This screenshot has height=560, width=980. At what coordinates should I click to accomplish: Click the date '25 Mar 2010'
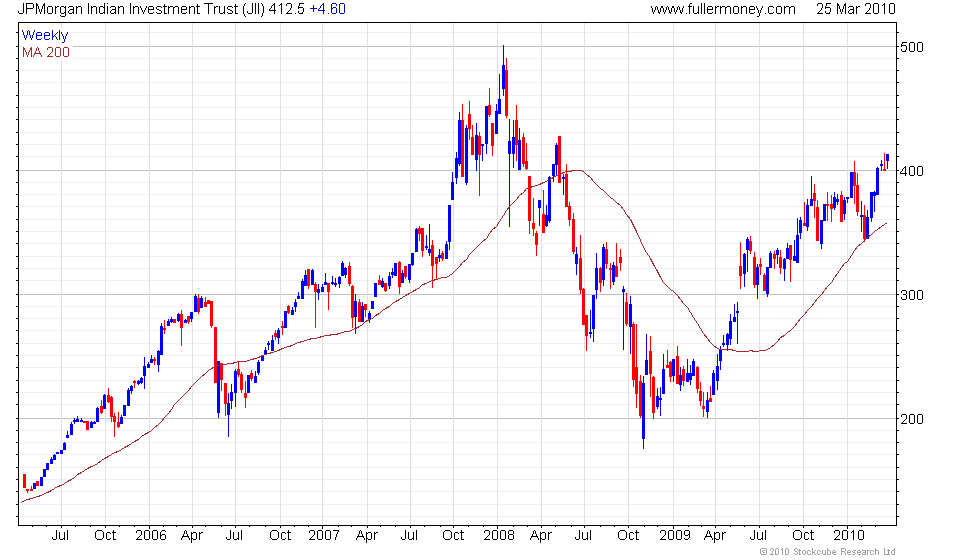(x=856, y=9)
